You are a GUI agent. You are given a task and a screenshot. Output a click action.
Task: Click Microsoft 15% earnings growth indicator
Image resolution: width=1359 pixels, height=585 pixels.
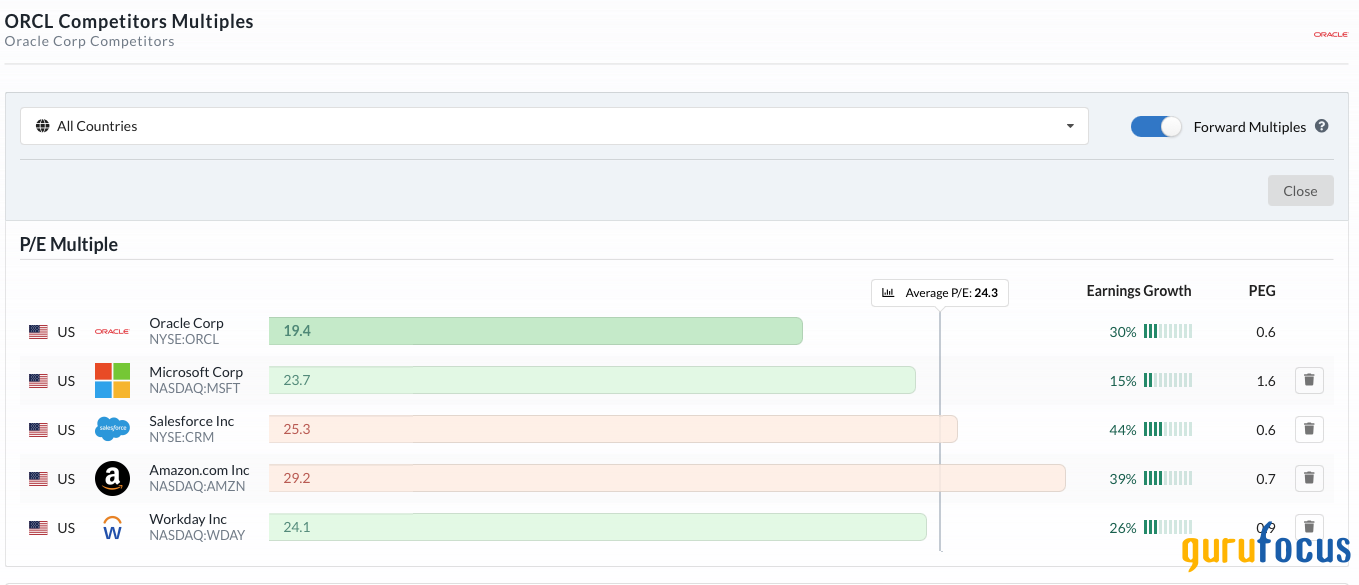click(x=1150, y=381)
